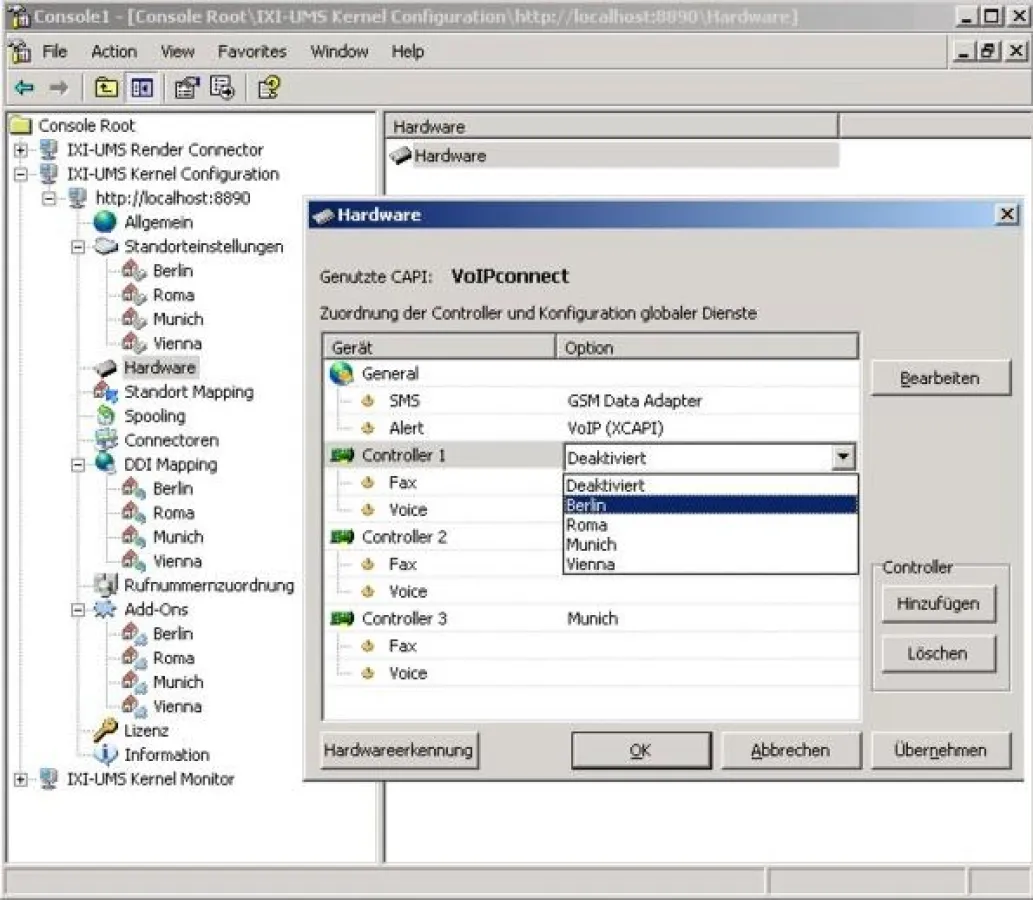This screenshot has height=900, width=1033.
Task: Click the Export List toolbar icon
Action: (222, 88)
